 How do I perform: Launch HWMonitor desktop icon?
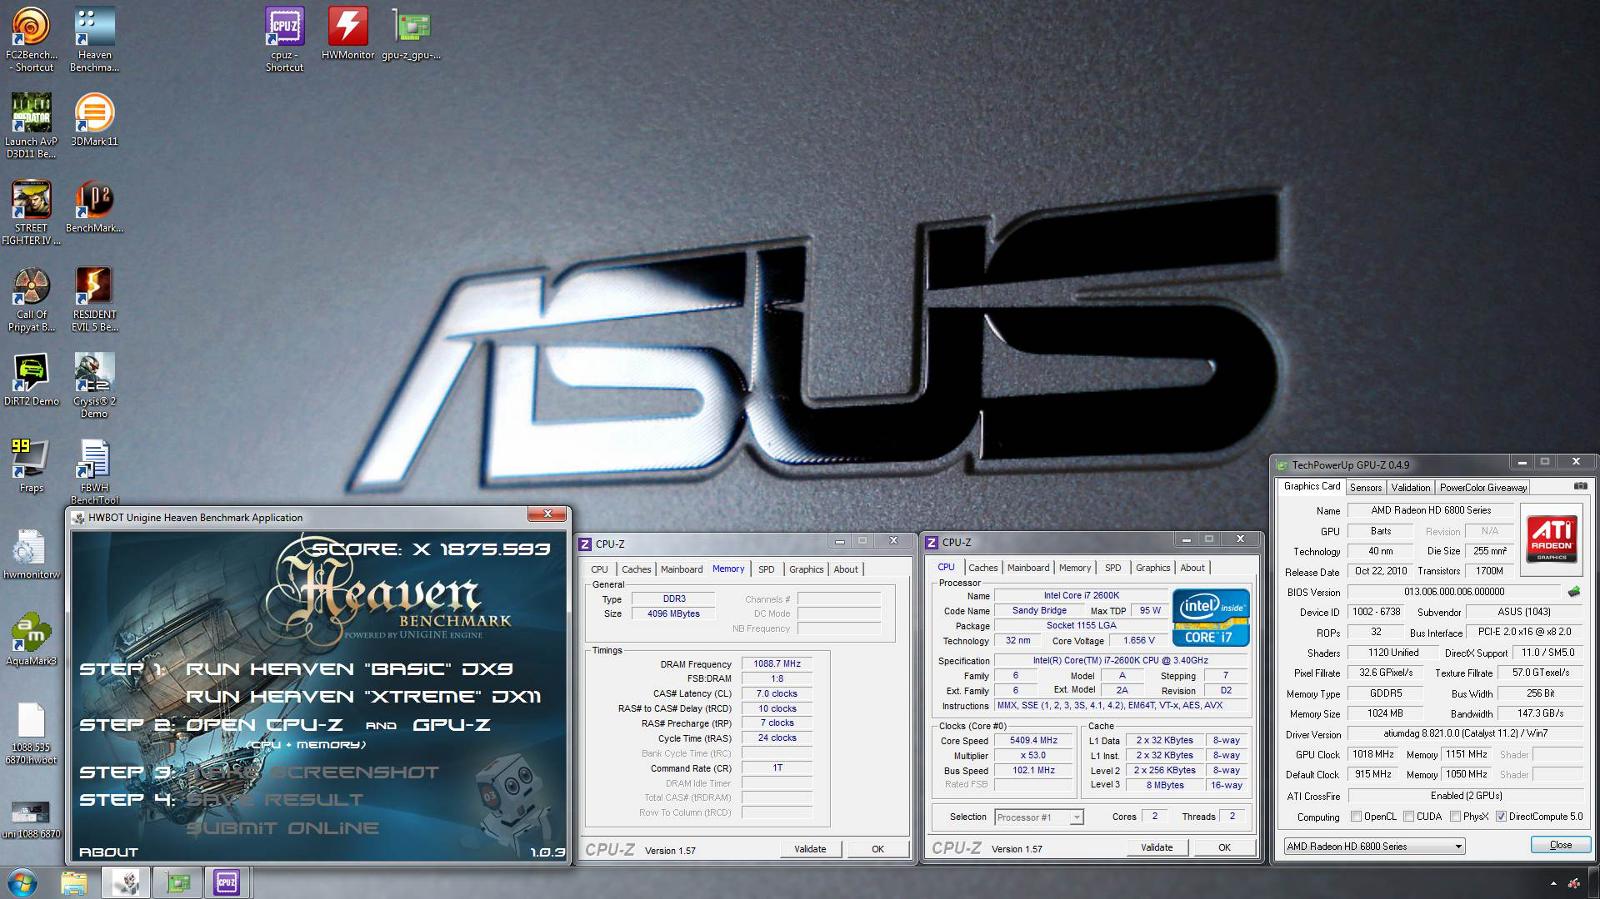tap(348, 34)
